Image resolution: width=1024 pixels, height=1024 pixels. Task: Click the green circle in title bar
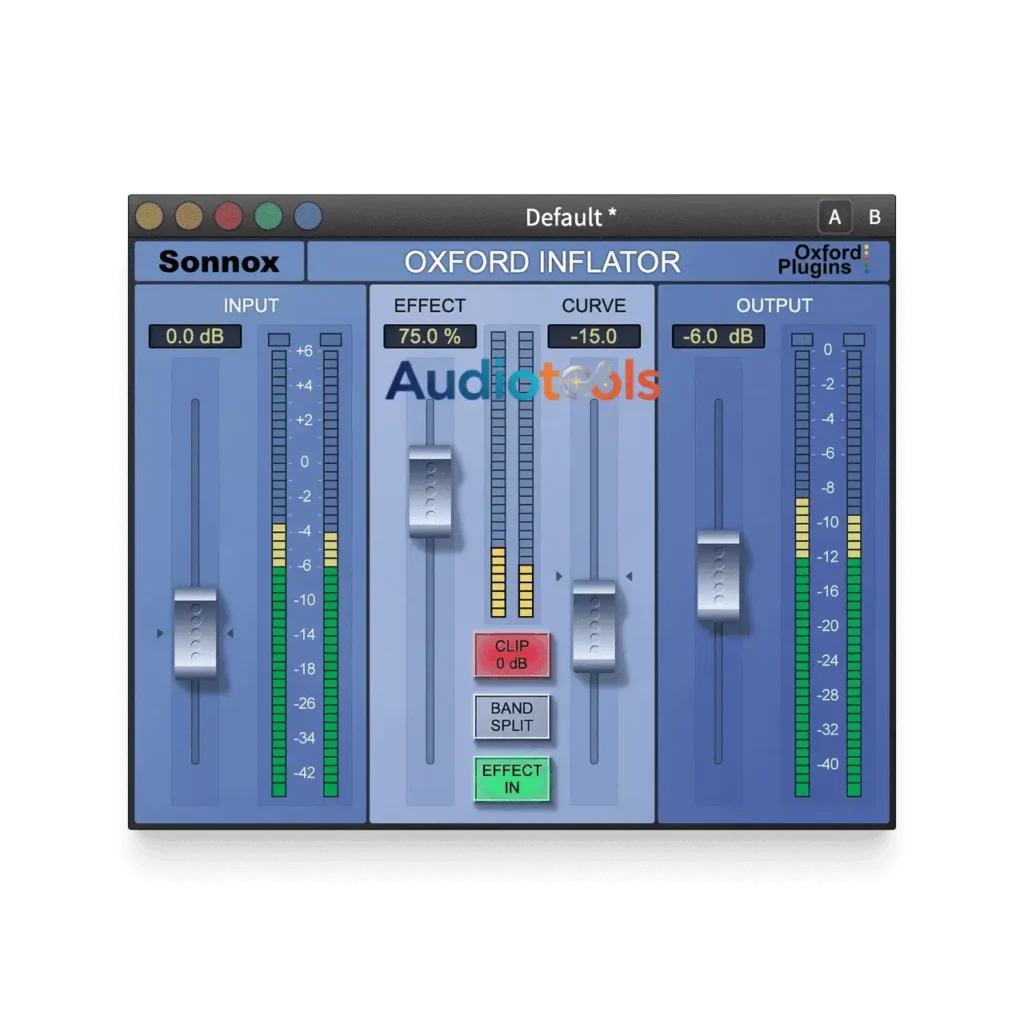(x=268, y=216)
